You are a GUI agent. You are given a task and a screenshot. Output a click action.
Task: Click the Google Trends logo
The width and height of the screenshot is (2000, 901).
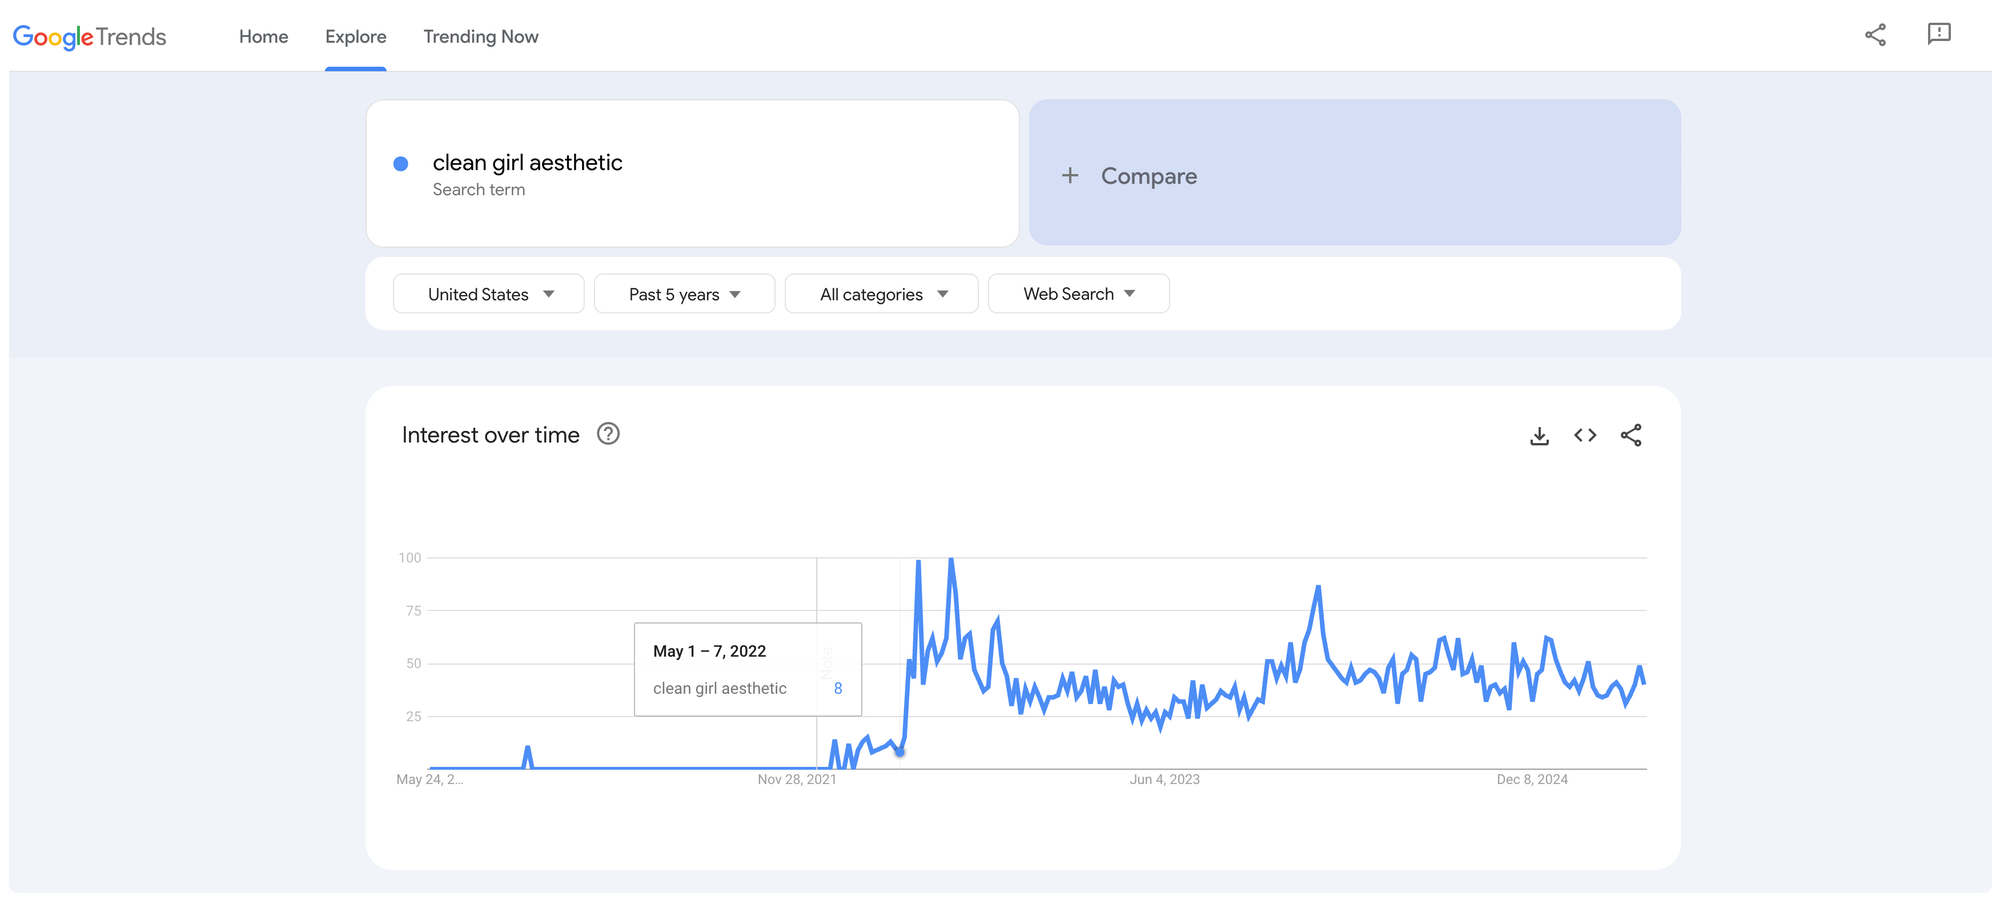(90, 37)
